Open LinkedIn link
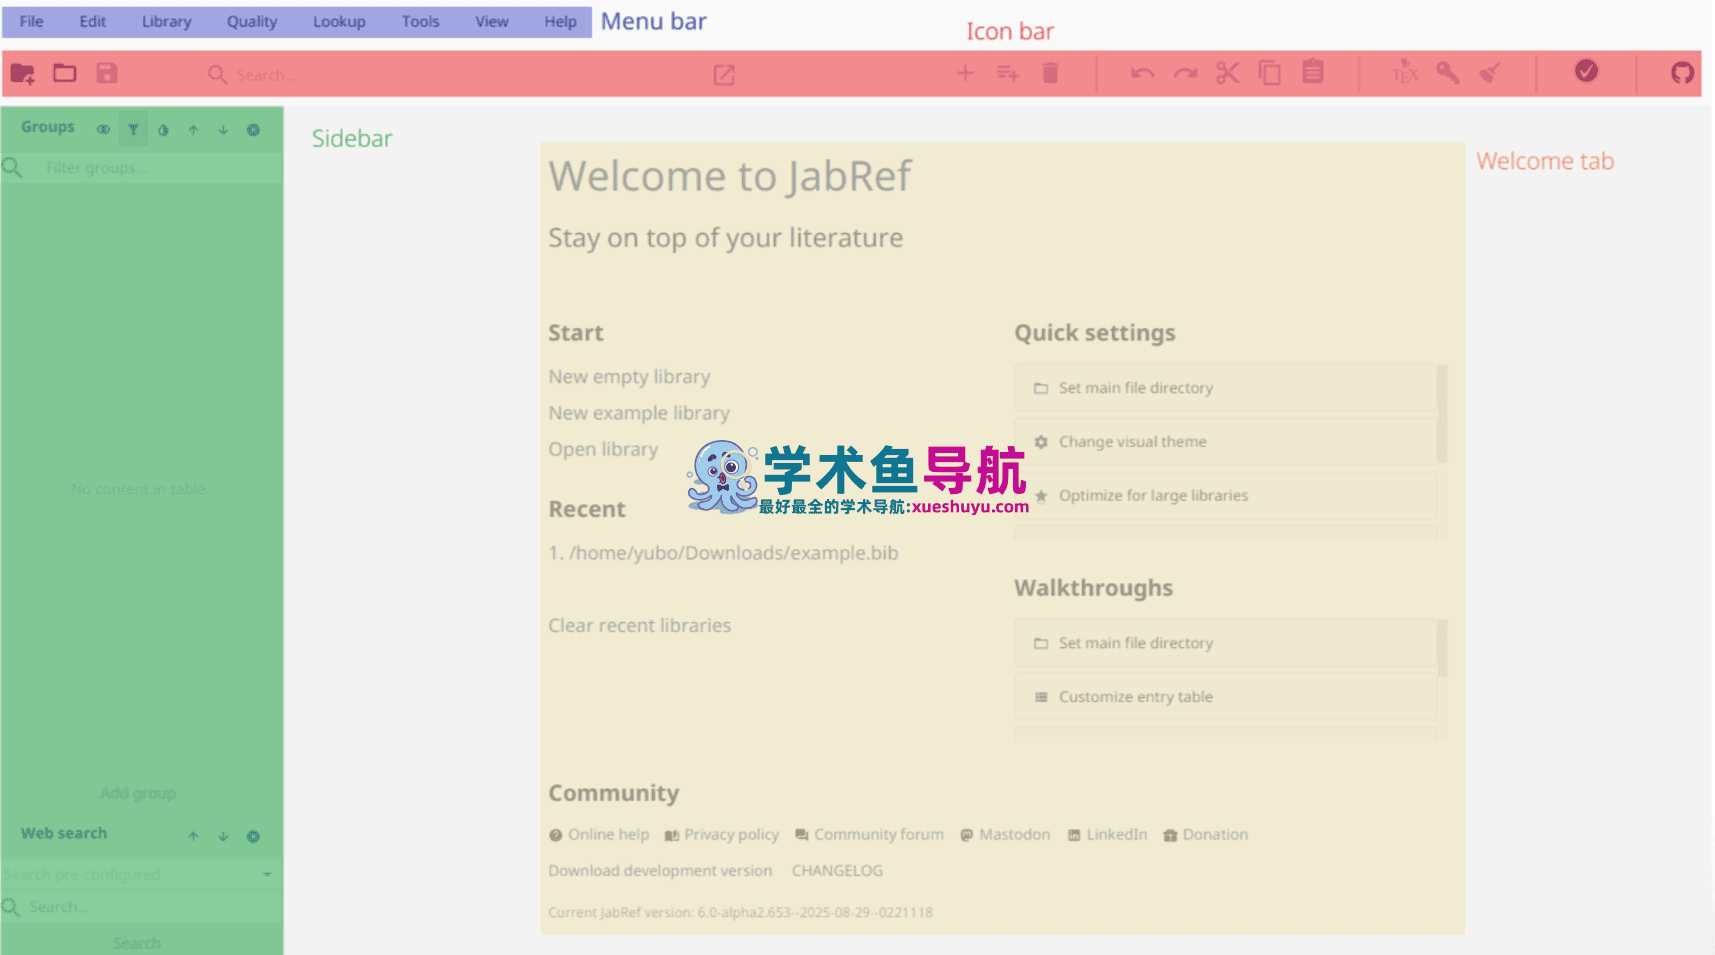1715x955 pixels. coord(1107,835)
